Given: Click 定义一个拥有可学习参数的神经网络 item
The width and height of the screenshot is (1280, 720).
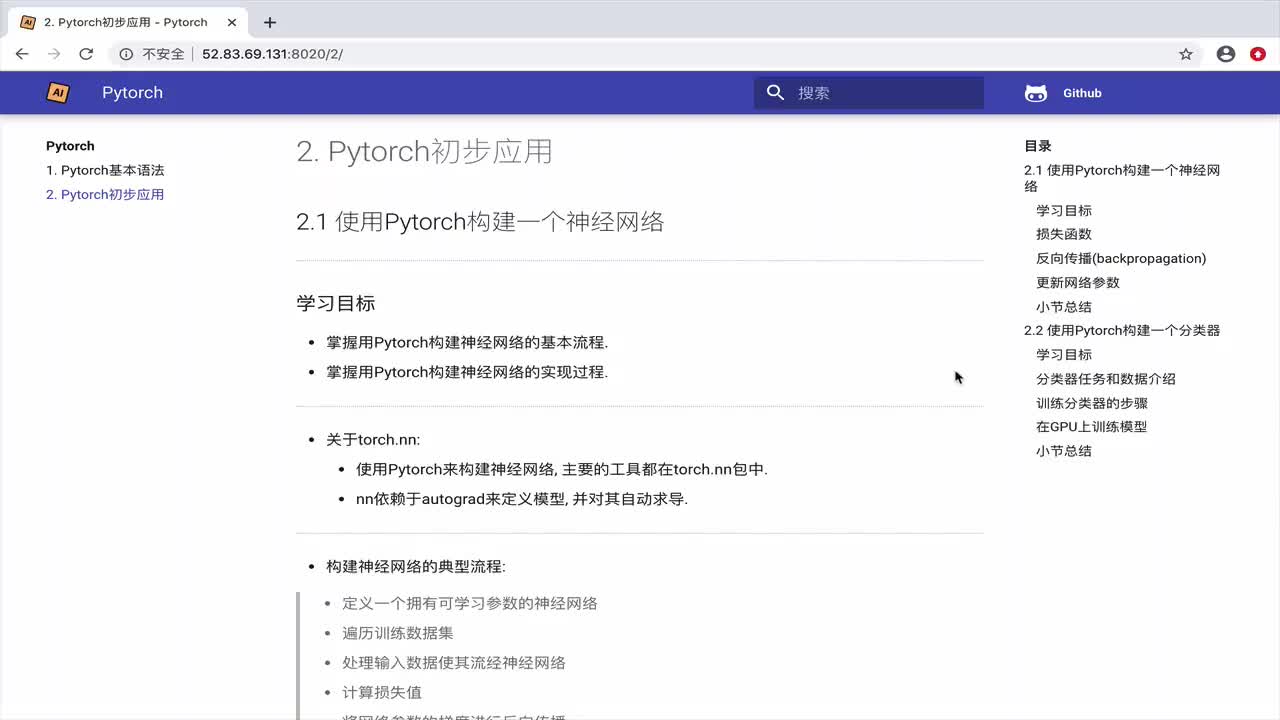Looking at the screenshot, I should coord(470,603).
